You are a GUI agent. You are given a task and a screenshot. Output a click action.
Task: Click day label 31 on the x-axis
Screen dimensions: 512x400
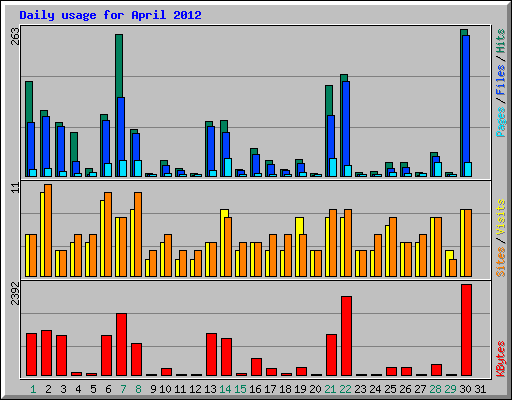point(480,389)
